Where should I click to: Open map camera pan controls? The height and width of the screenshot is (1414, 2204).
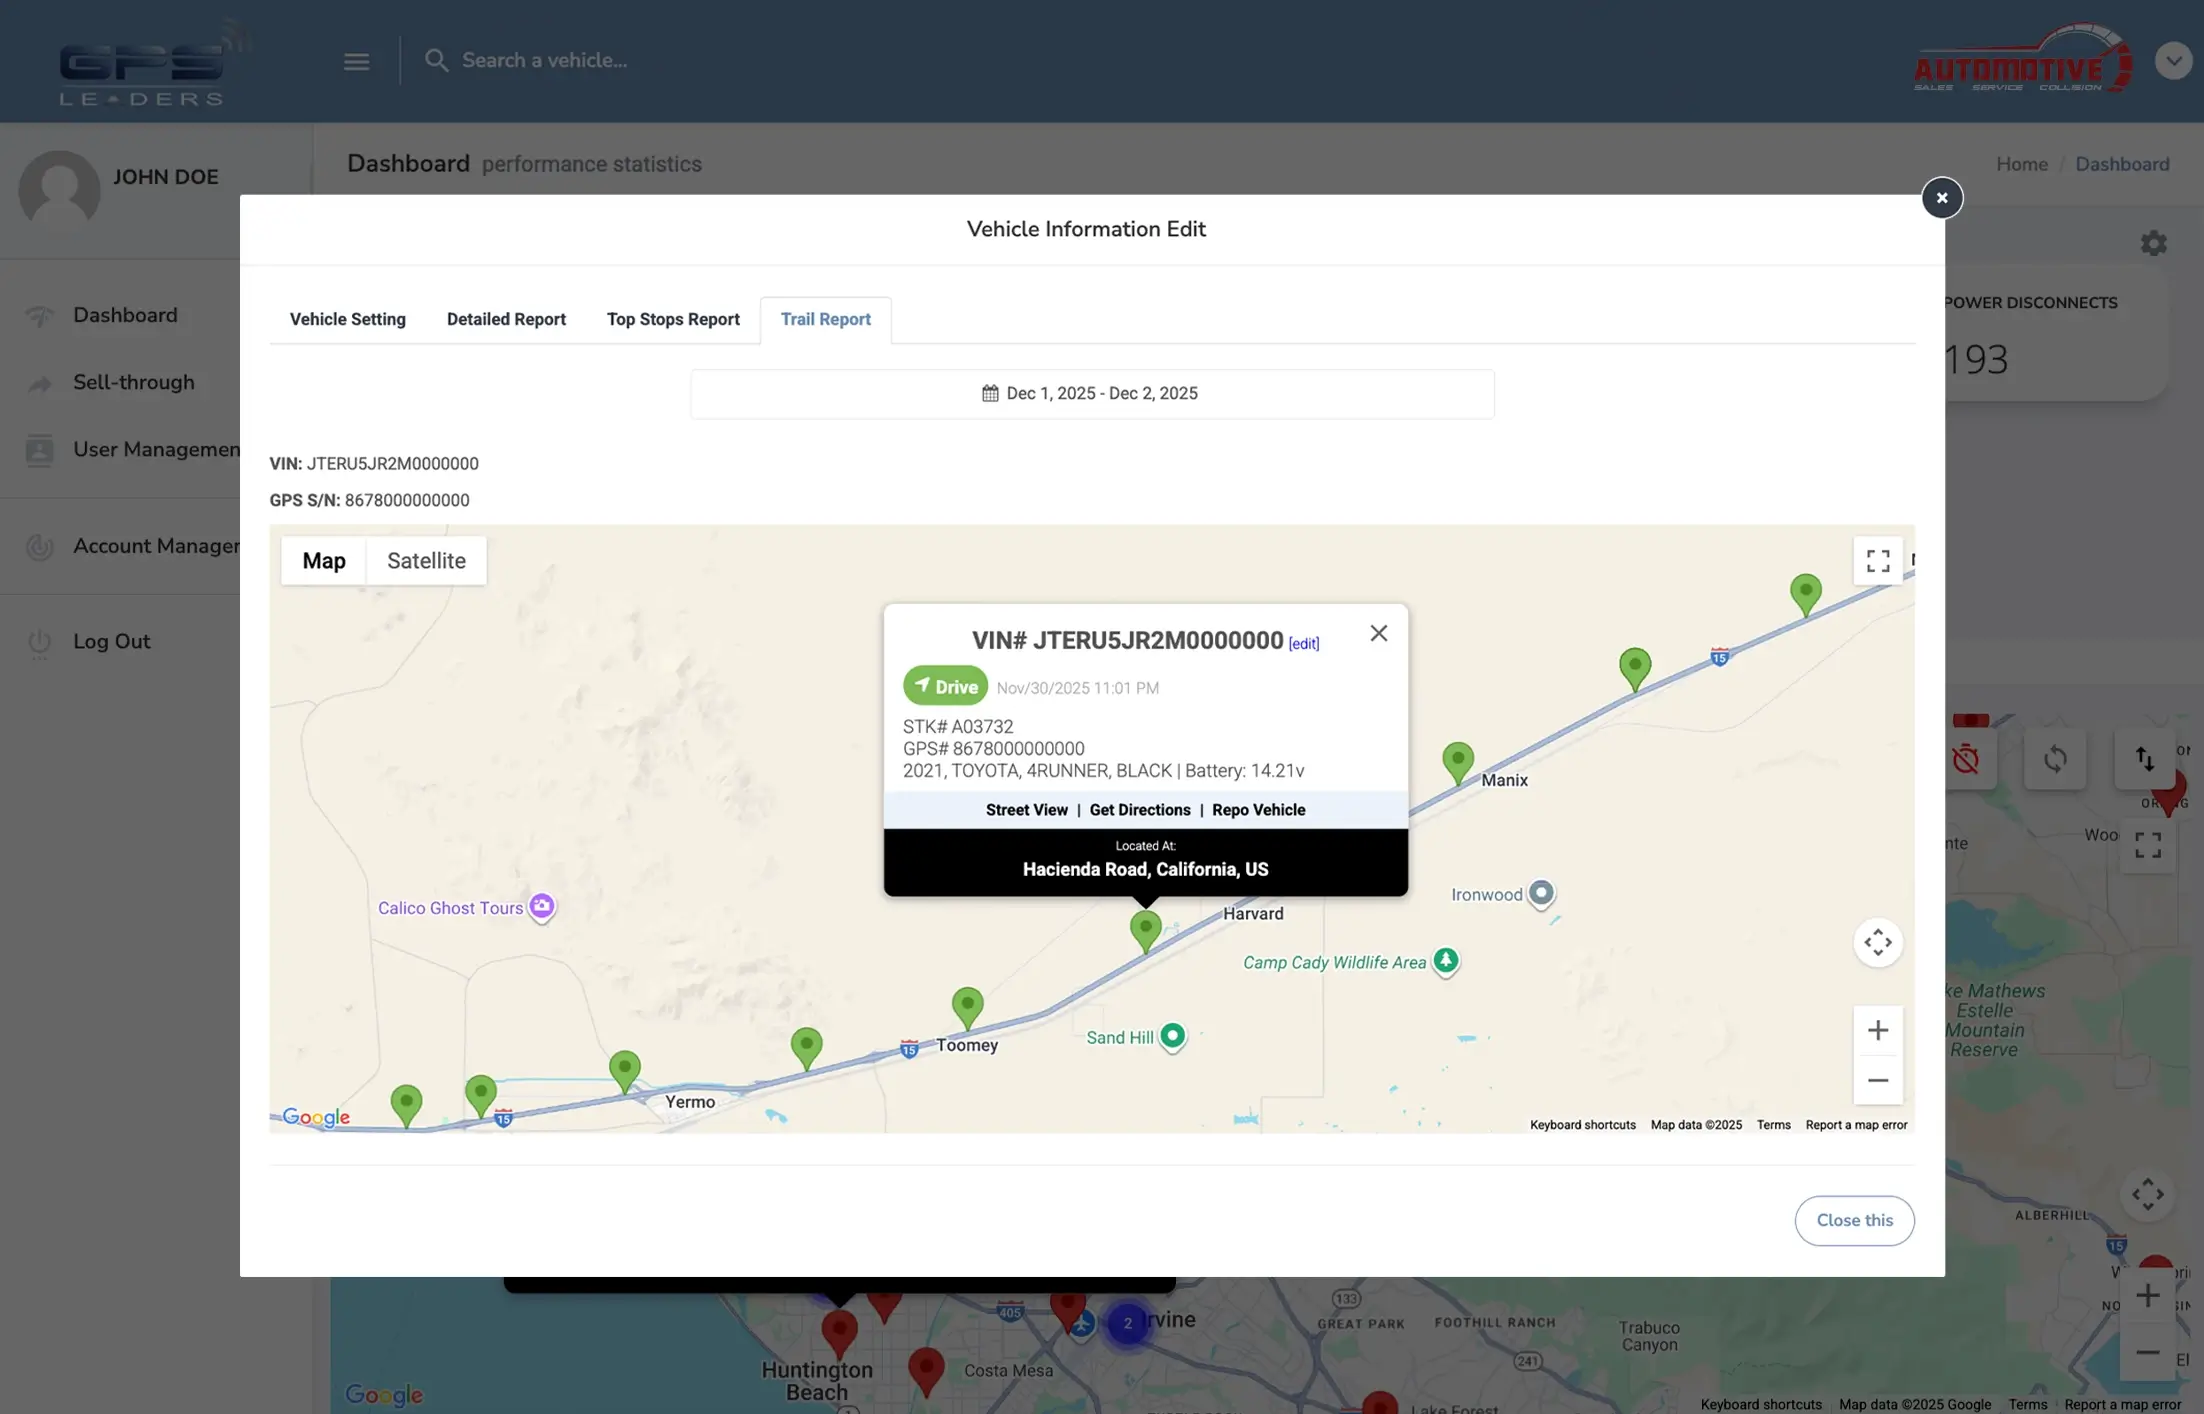point(1877,942)
